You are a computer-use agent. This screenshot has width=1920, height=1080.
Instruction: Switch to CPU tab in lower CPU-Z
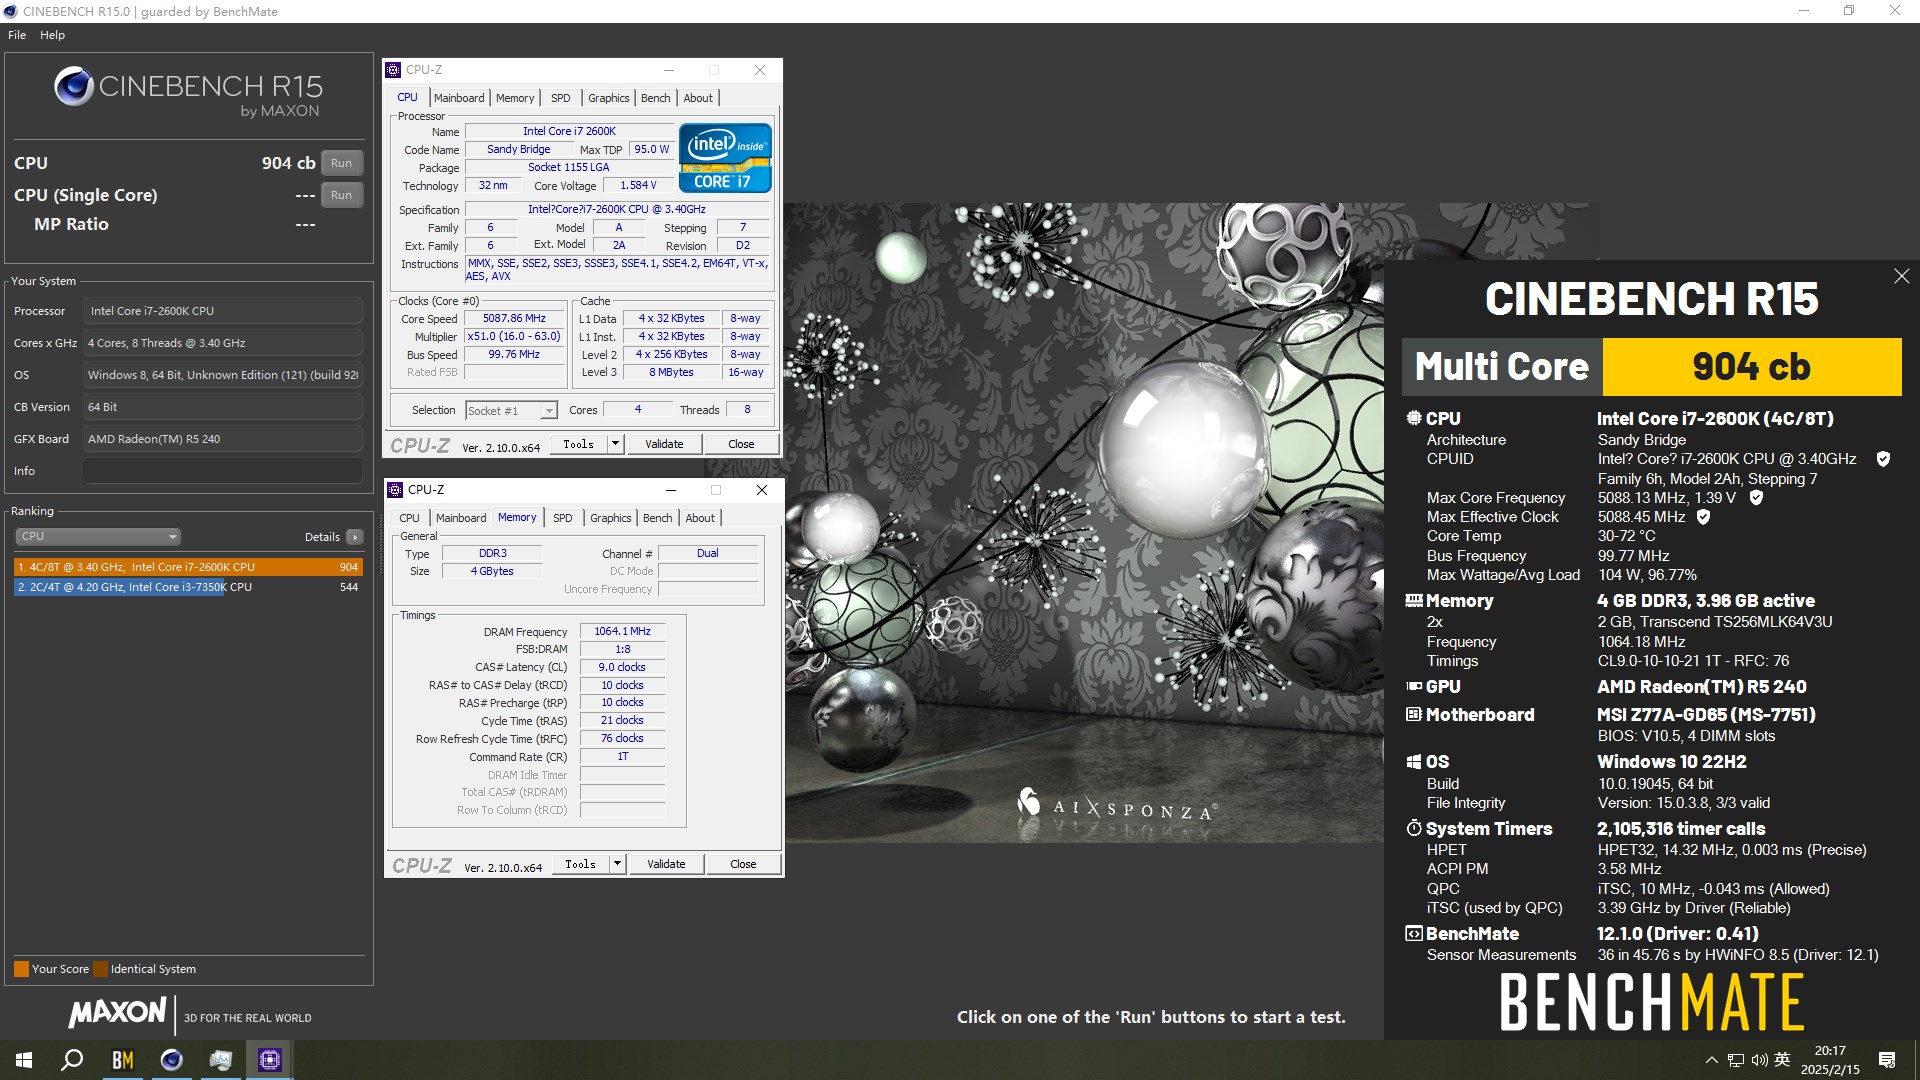click(409, 518)
